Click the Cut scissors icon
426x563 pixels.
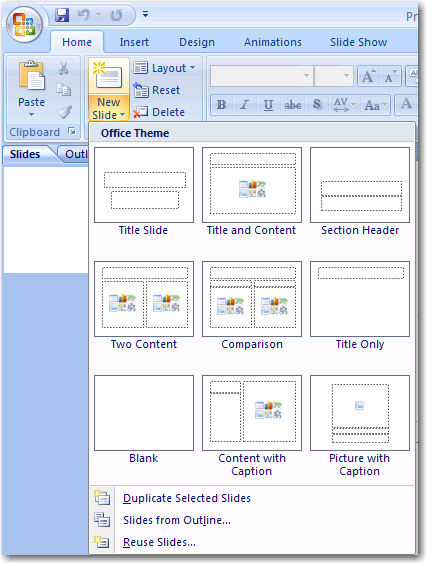(x=64, y=68)
